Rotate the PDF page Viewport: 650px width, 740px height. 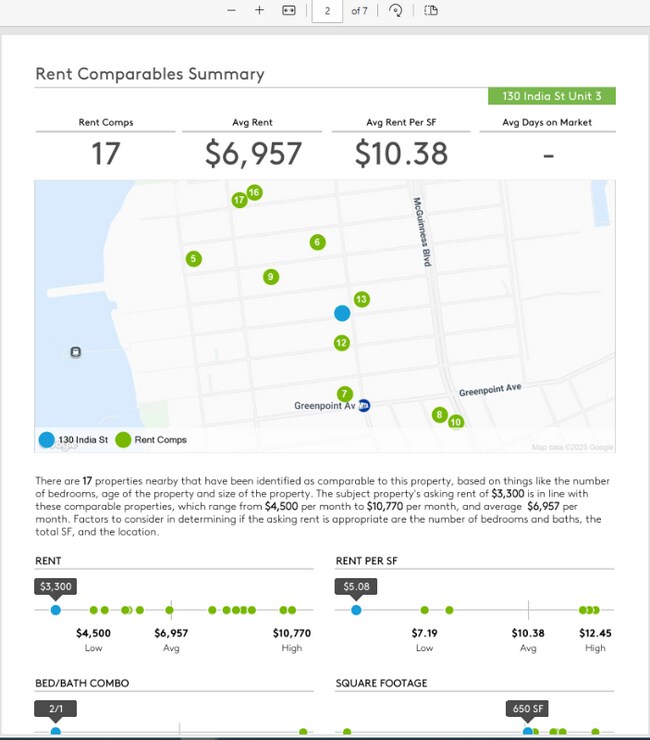tap(396, 10)
